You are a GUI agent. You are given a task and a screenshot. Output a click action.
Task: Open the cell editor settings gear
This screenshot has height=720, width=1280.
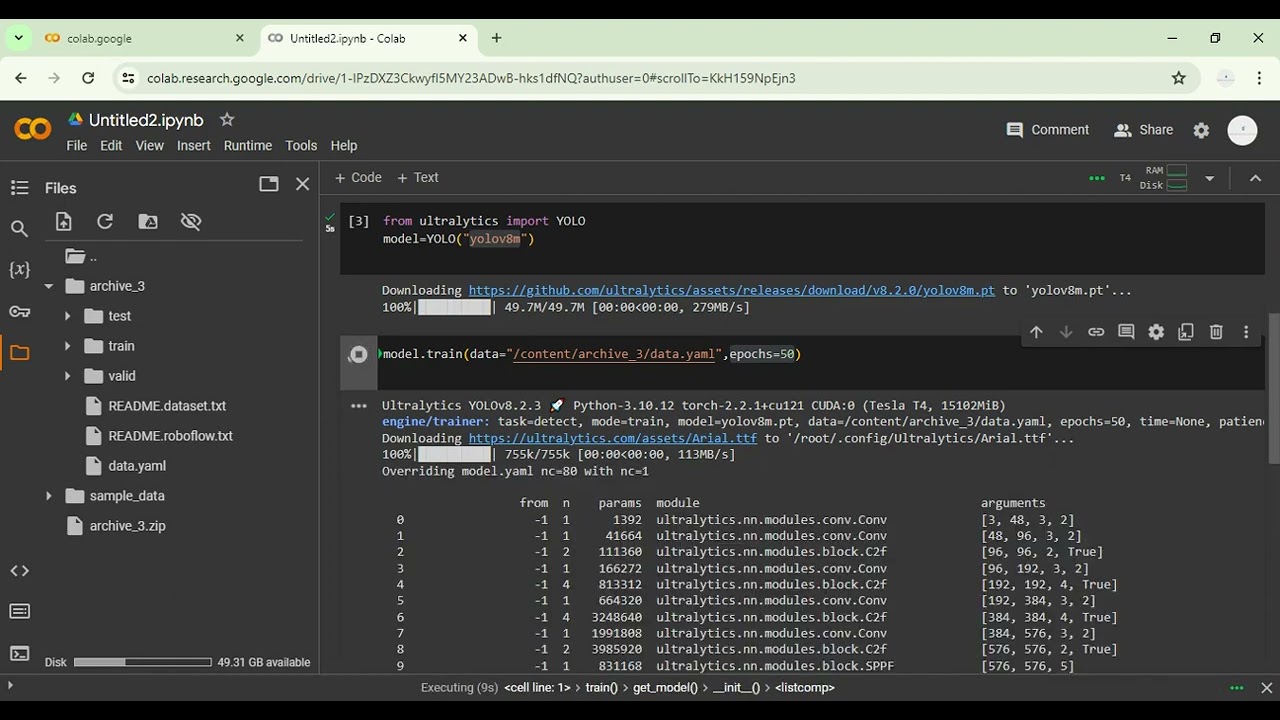click(x=1156, y=332)
